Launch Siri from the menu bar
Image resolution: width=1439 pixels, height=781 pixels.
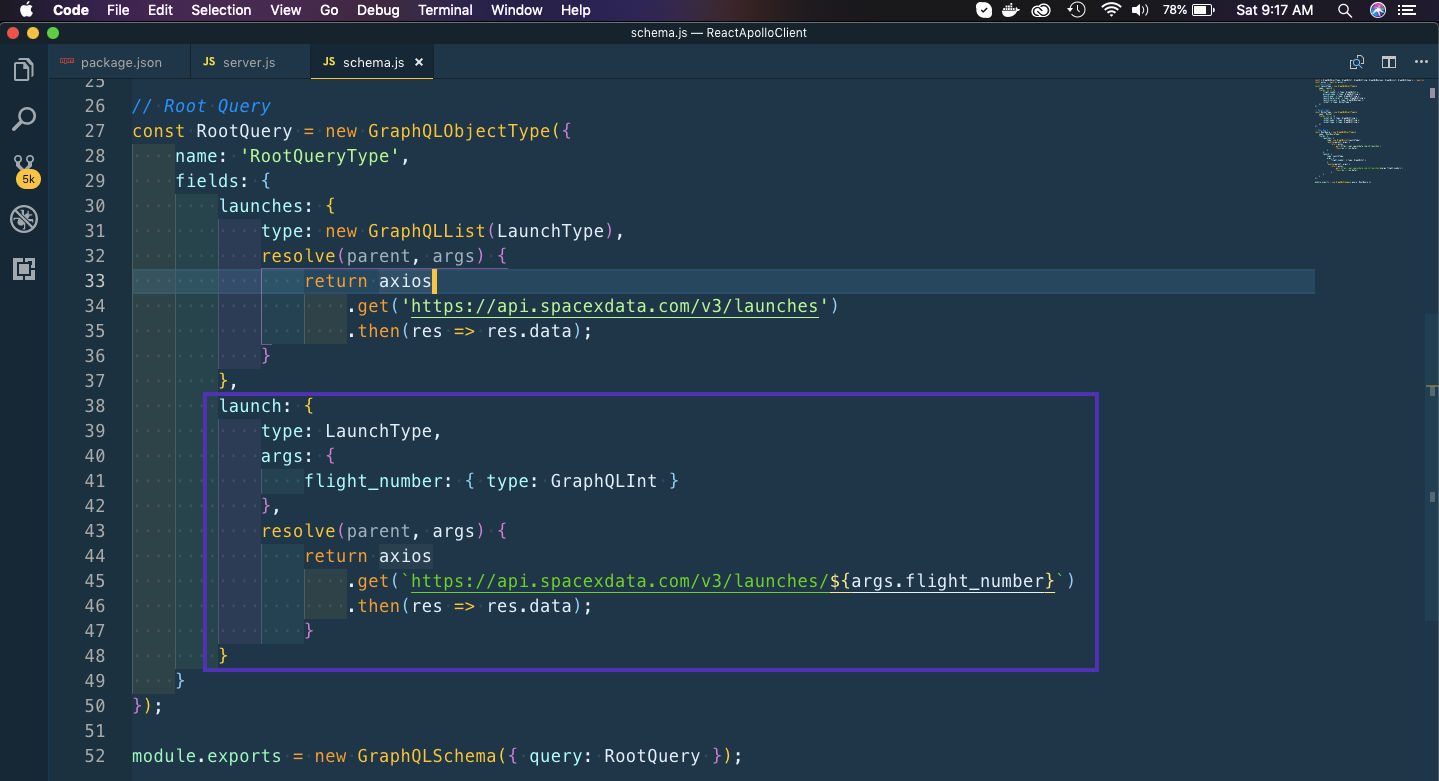click(1378, 10)
